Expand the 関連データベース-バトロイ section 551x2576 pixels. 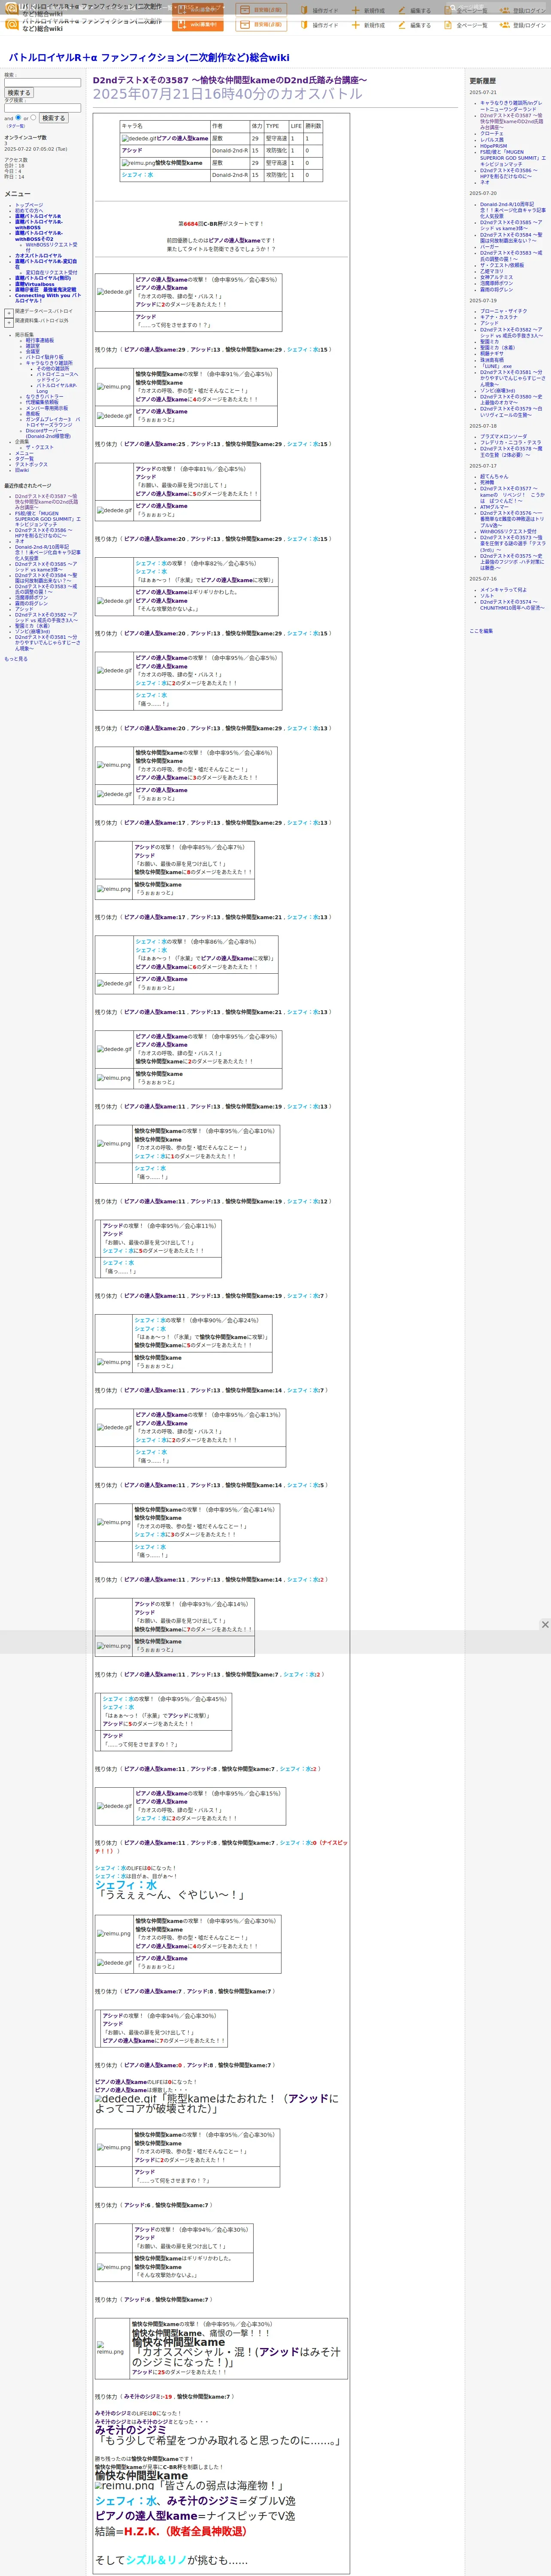click(9, 313)
